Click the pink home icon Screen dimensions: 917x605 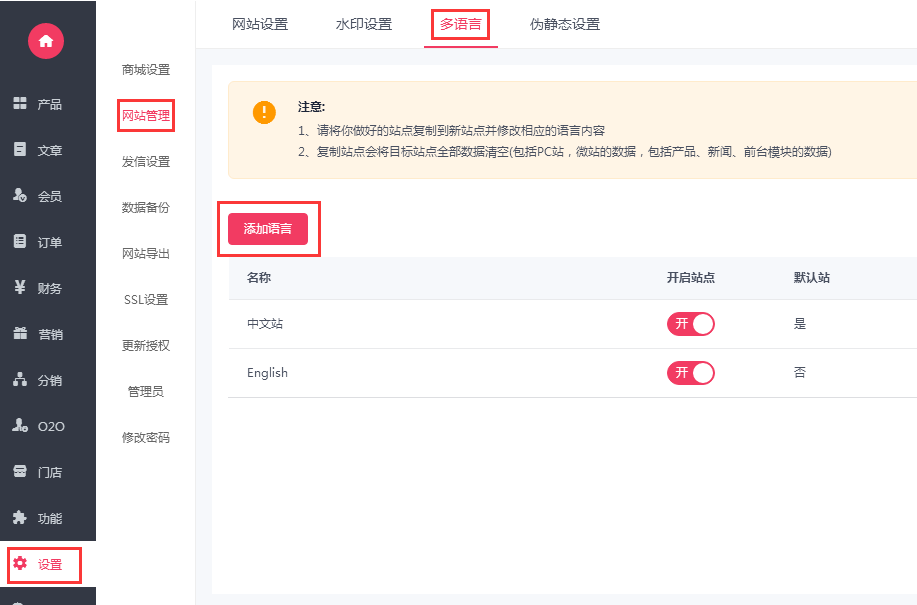46,41
